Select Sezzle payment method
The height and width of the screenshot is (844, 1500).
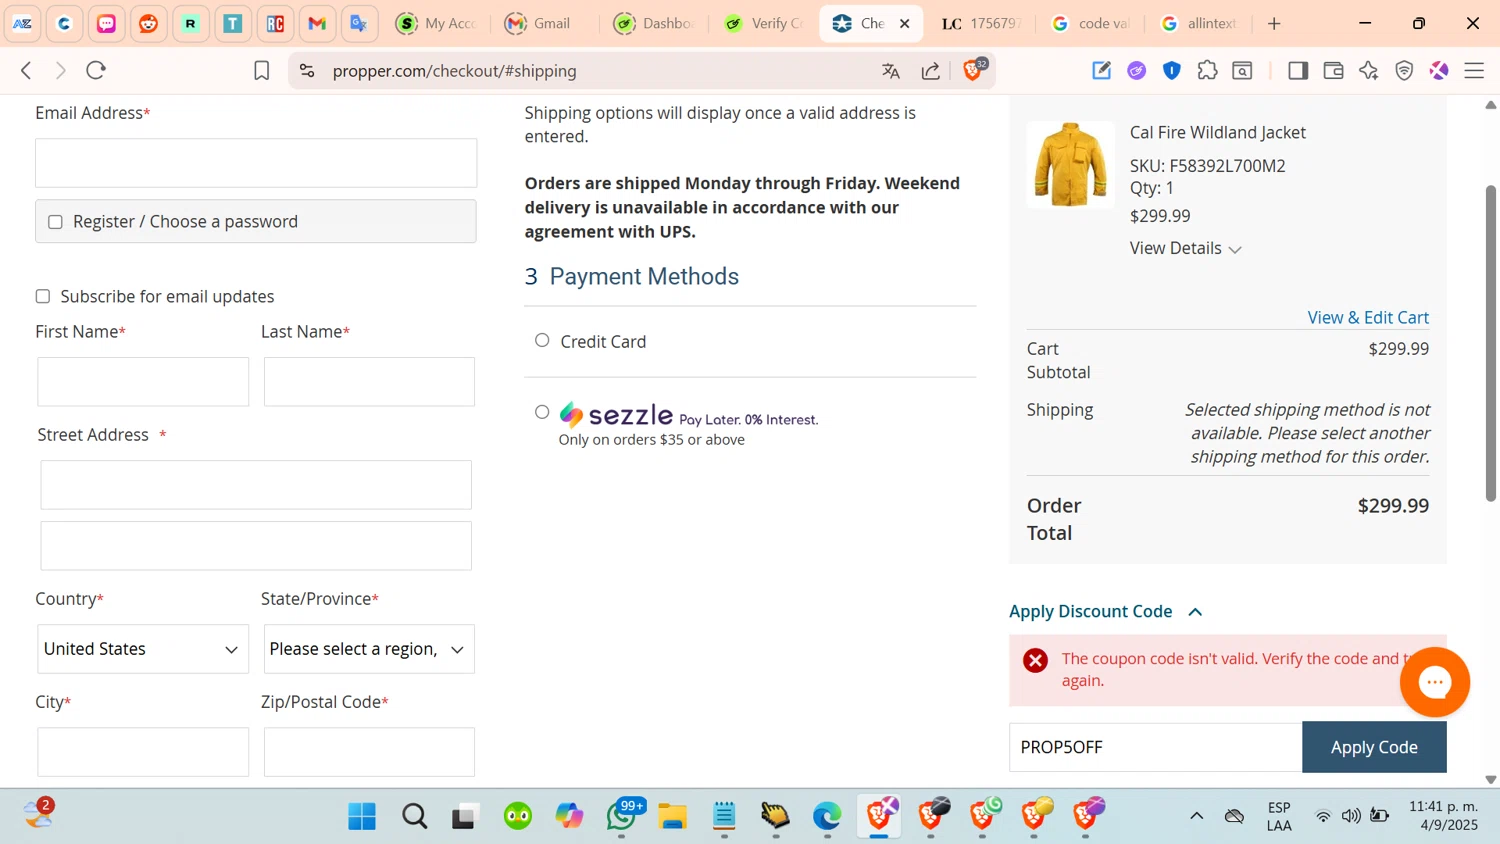[x=542, y=412]
